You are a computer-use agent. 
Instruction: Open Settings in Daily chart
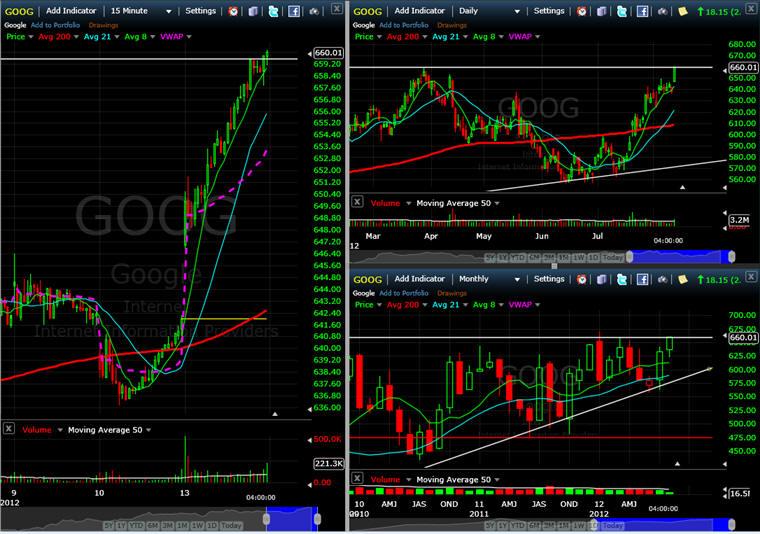coord(549,11)
